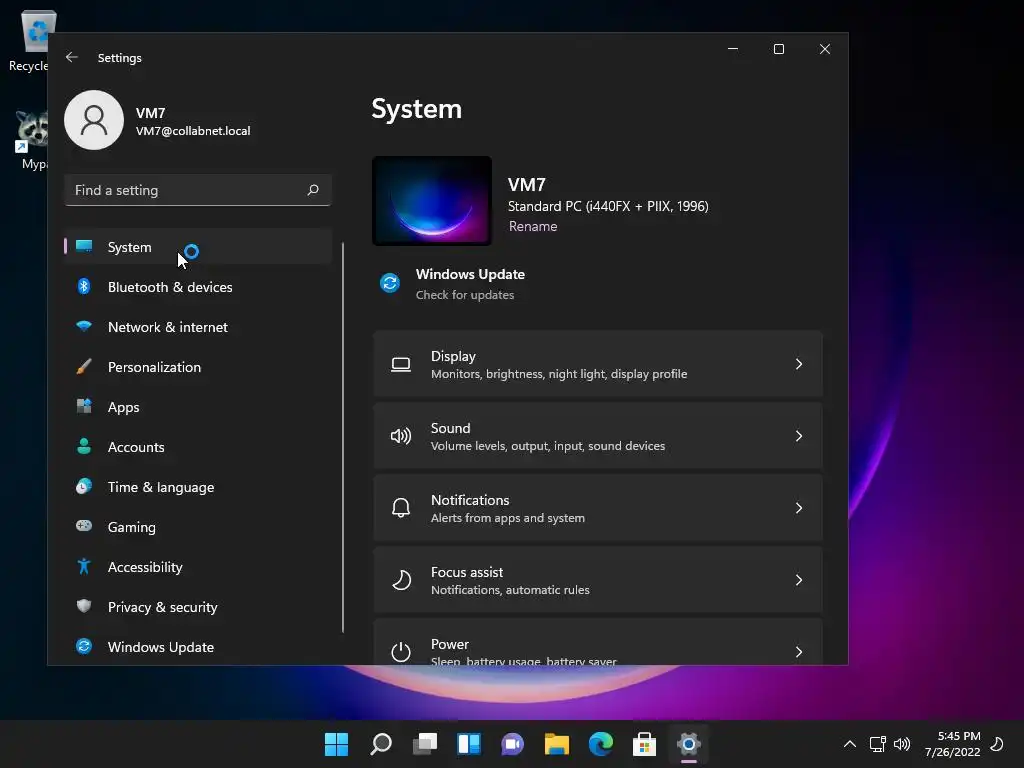Click the Personalization paintbrush icon
Viewport: 1024px width, 768px height.
click(84, 366)
